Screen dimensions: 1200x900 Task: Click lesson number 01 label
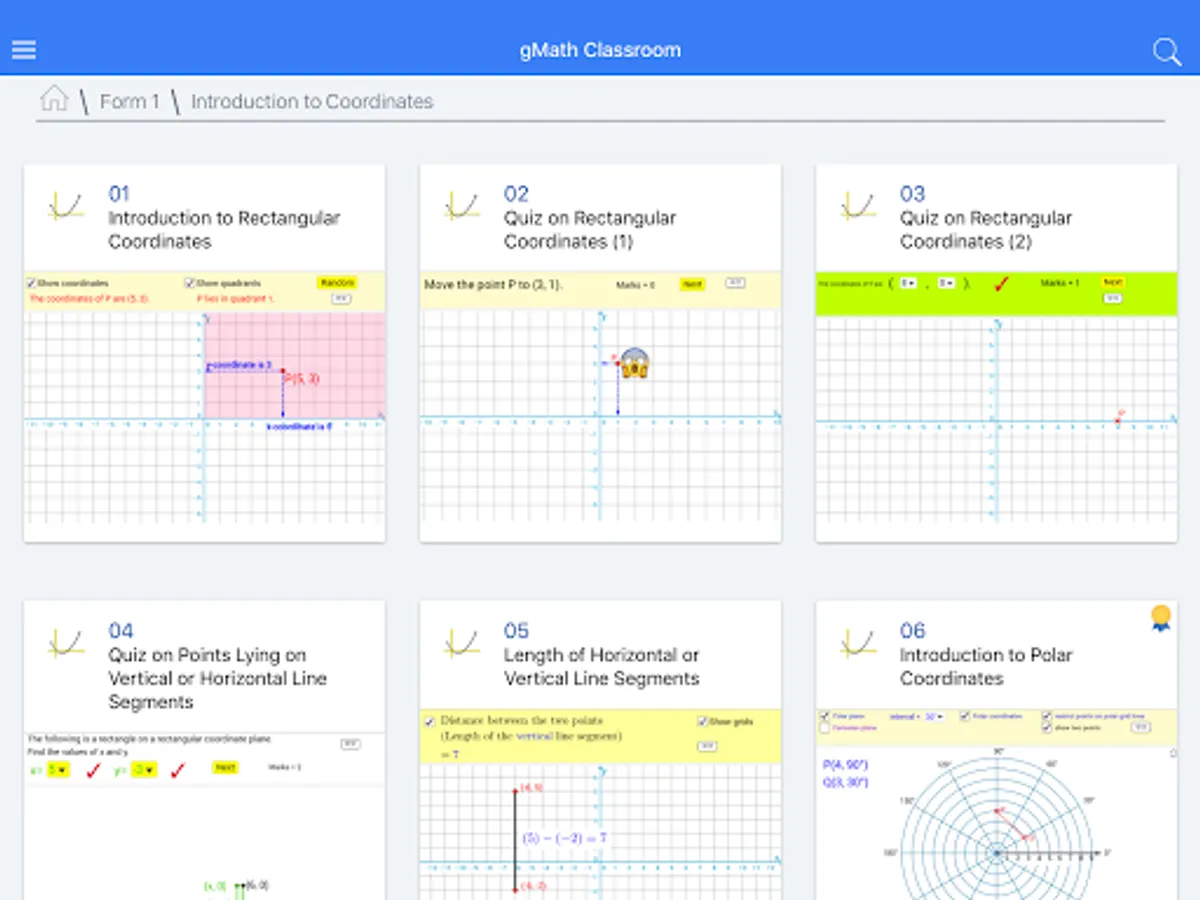coord(119,194)
